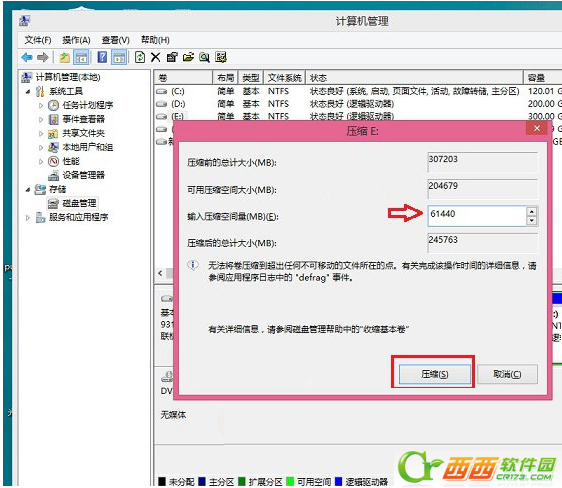Click the magnifier Find toolbar icon

coord(204,57)
